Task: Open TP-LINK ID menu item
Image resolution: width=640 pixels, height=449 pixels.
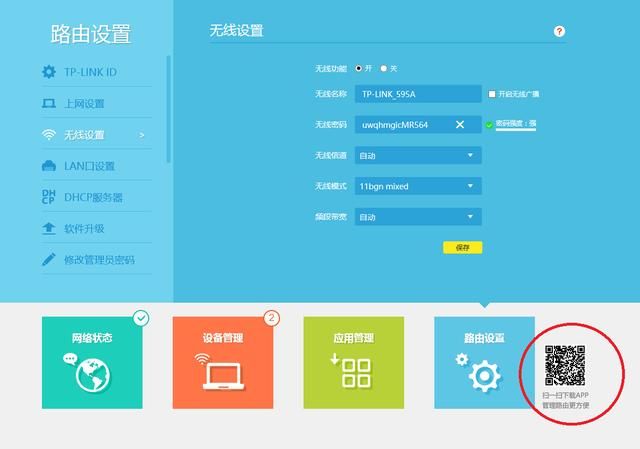Action: pyautogui.click(x=97, y=72)
